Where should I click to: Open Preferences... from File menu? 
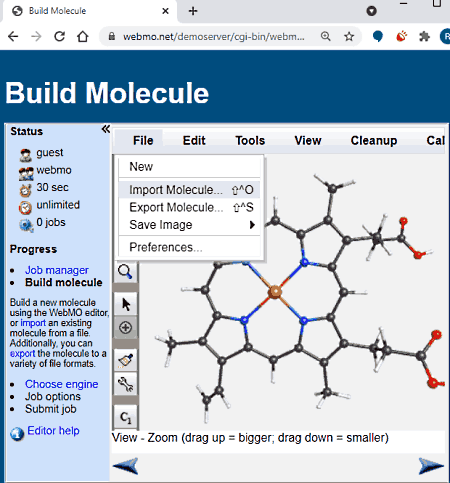[x=189, y=247]
